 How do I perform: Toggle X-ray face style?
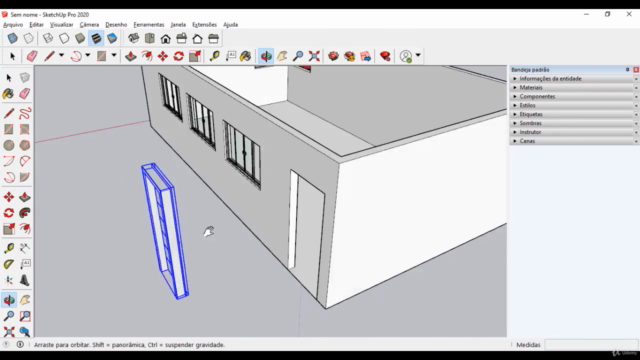pos(13,38)
